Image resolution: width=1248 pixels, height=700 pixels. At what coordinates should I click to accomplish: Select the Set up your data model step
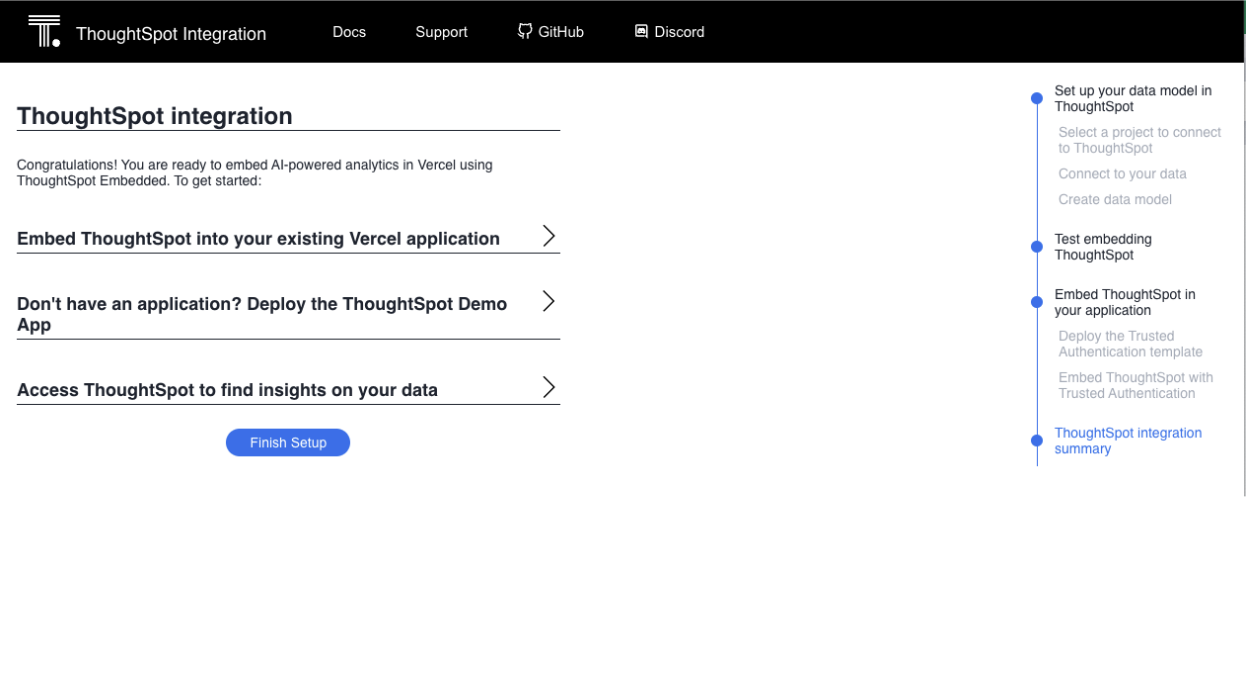tap(1132, 98)
